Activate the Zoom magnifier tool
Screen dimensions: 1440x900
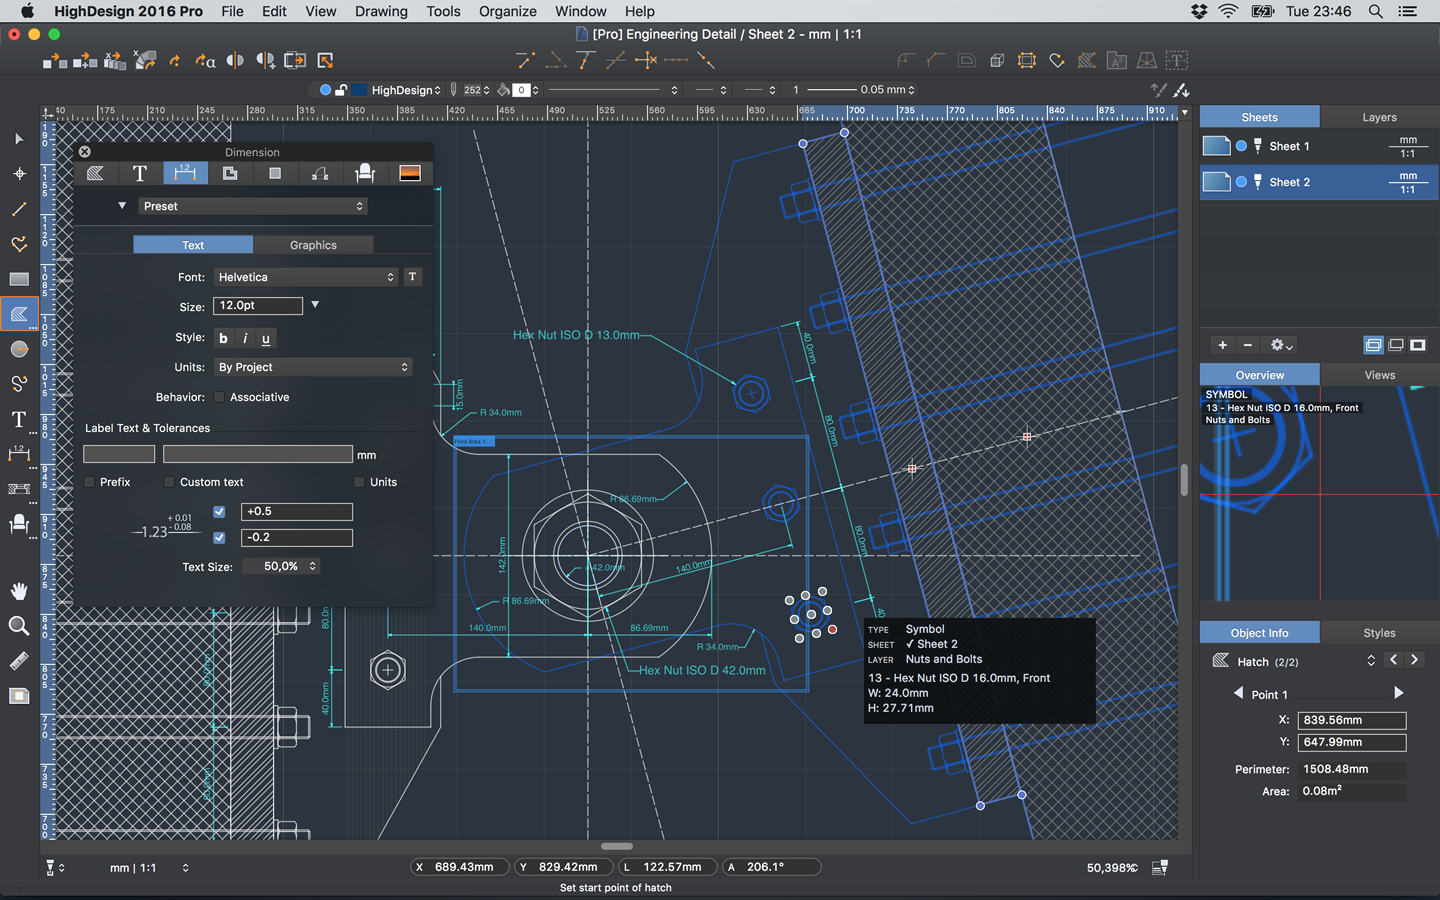point(19,626)
